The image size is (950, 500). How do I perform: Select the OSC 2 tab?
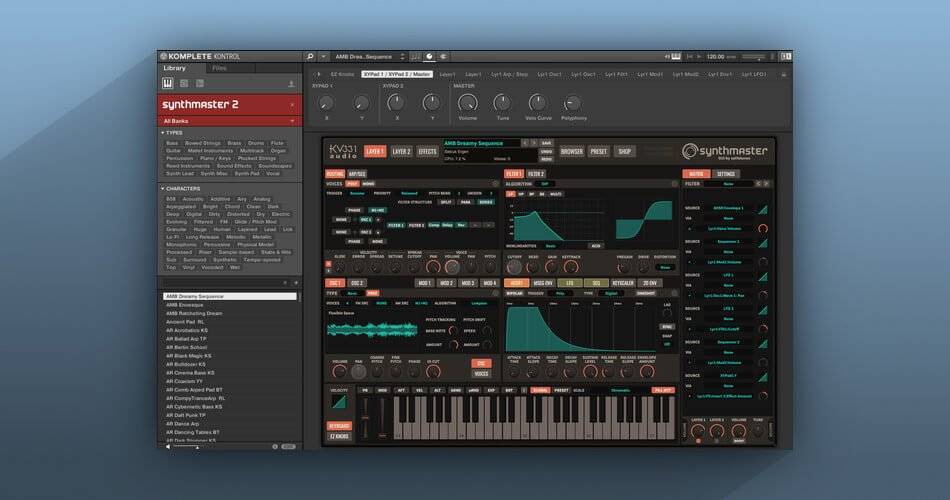pos(357,283)
